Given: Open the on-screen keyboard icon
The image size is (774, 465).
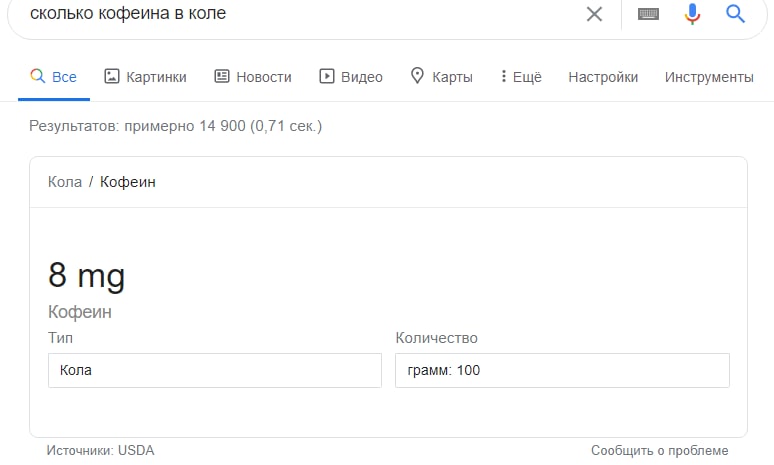Looking at the screenshot, I should click(648, 14).
